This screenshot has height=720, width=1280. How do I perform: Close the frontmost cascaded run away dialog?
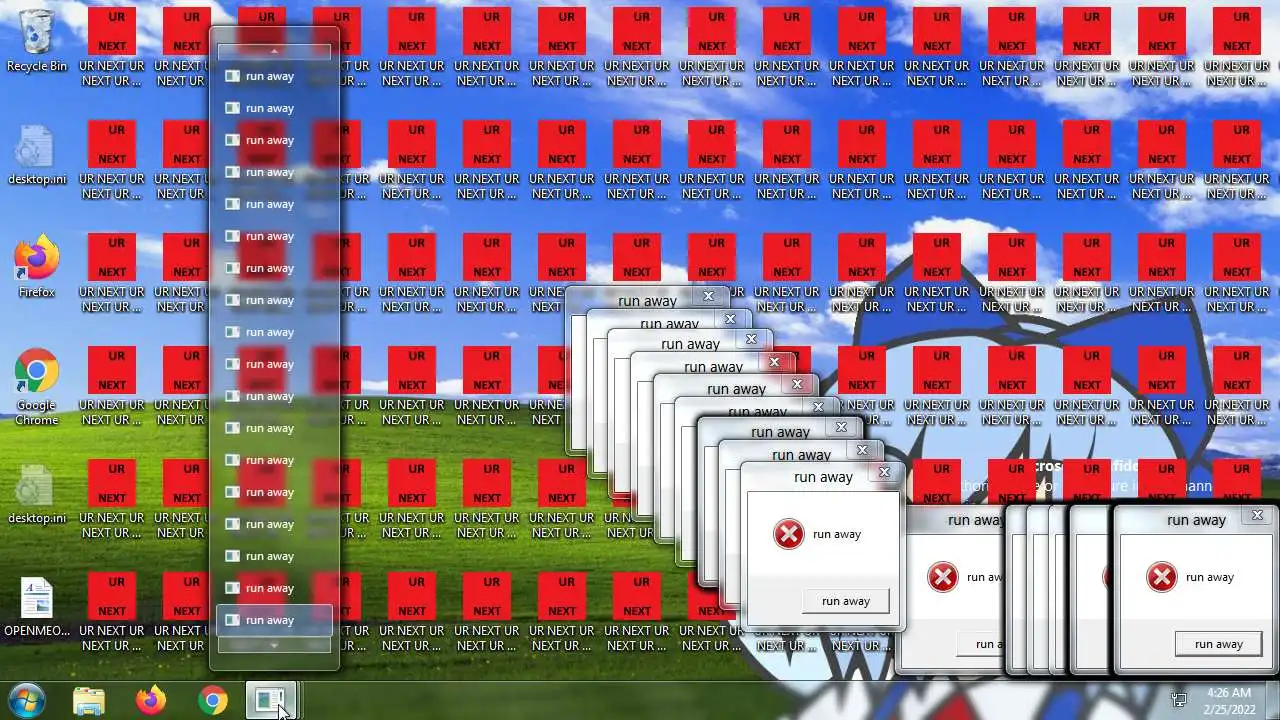[884, 472]
